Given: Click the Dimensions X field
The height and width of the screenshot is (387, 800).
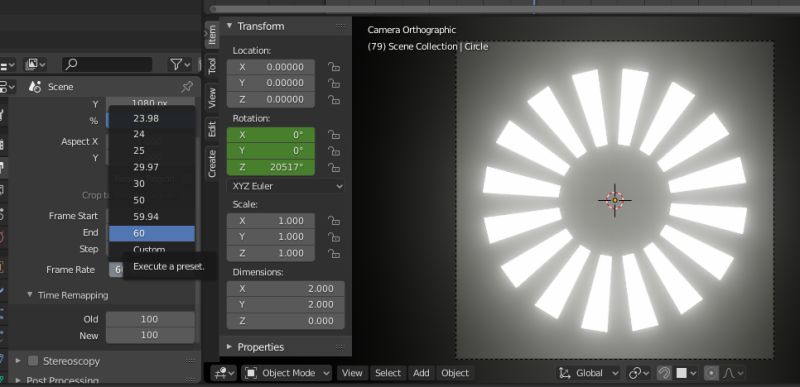Looking at the screenshot, I should click(285, 289).
